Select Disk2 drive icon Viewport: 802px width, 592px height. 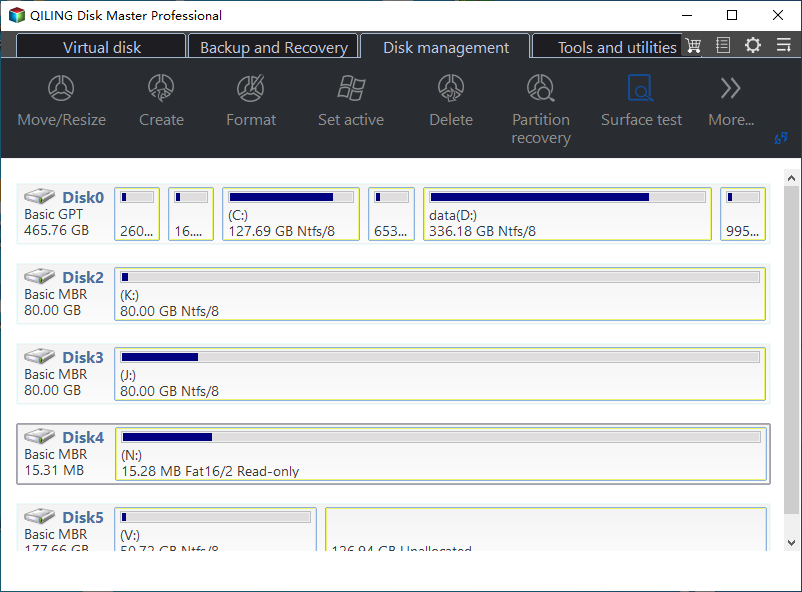click(39, 276)
